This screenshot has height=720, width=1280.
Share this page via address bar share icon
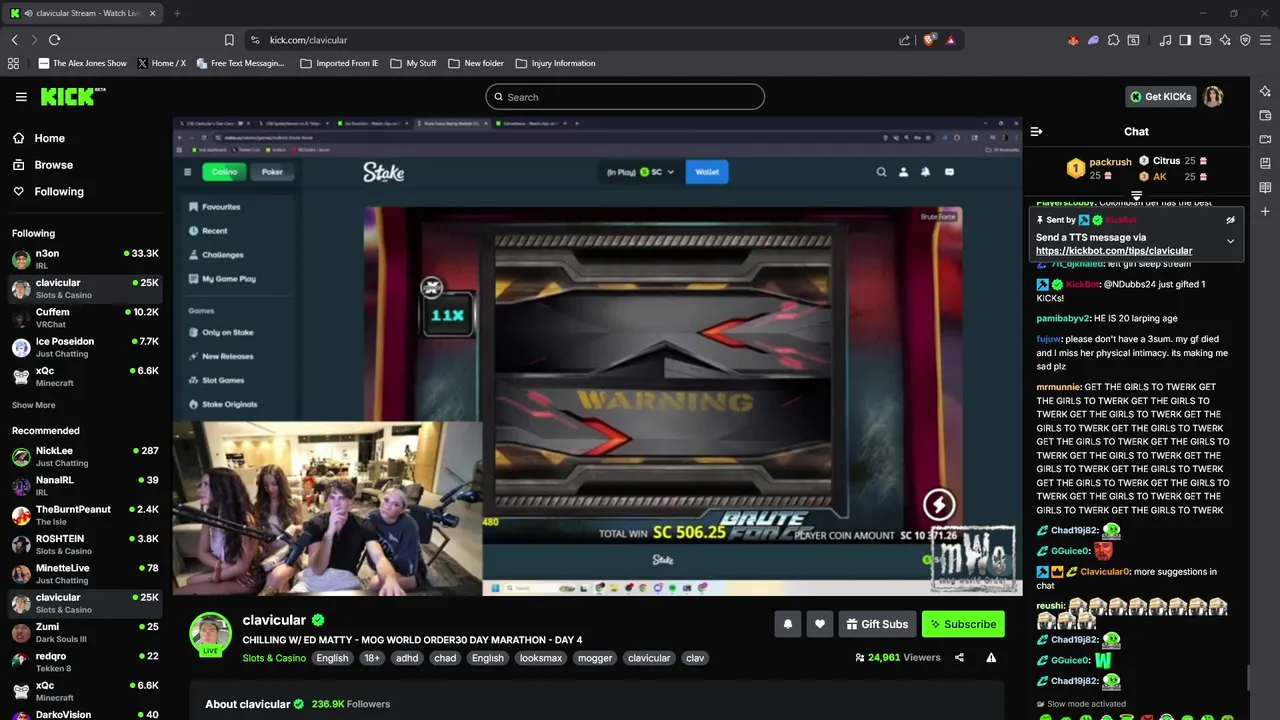905,40
